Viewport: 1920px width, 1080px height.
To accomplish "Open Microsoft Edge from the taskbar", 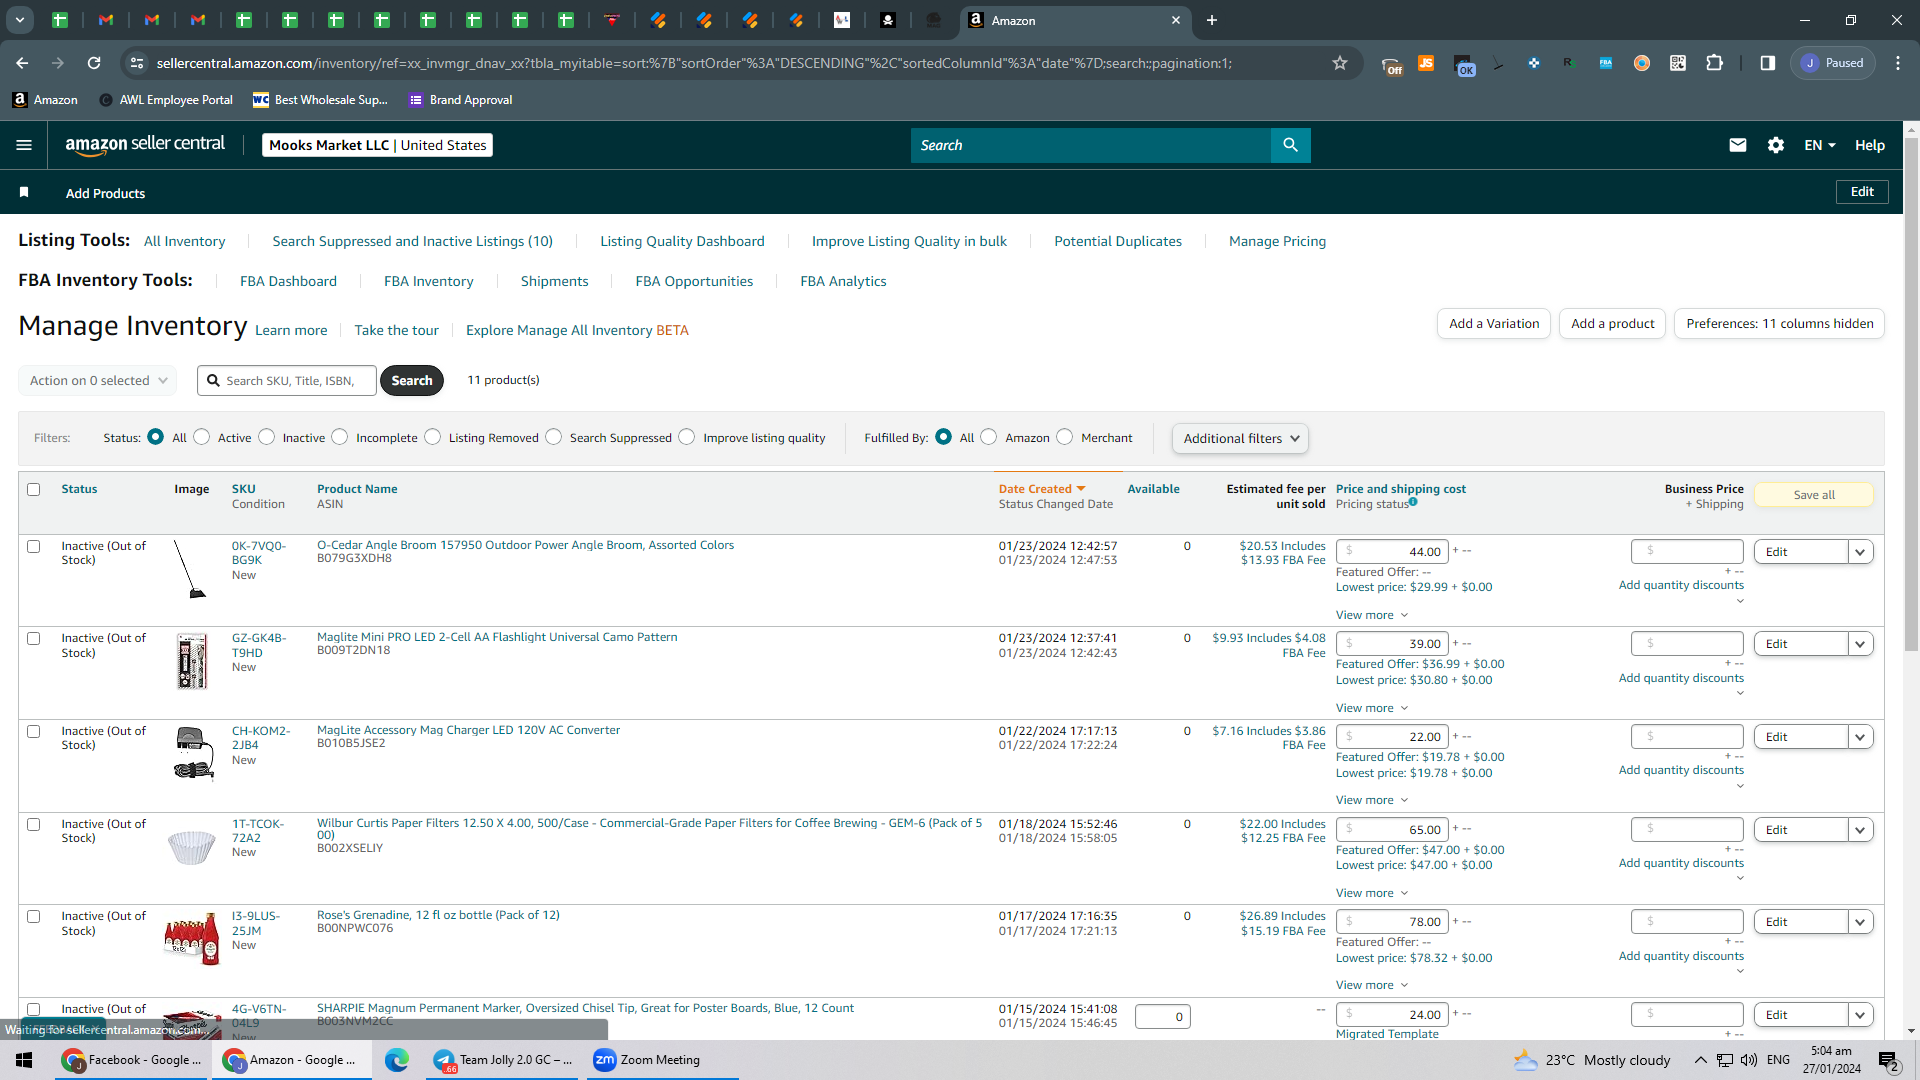I will (x=397, y=1060).
